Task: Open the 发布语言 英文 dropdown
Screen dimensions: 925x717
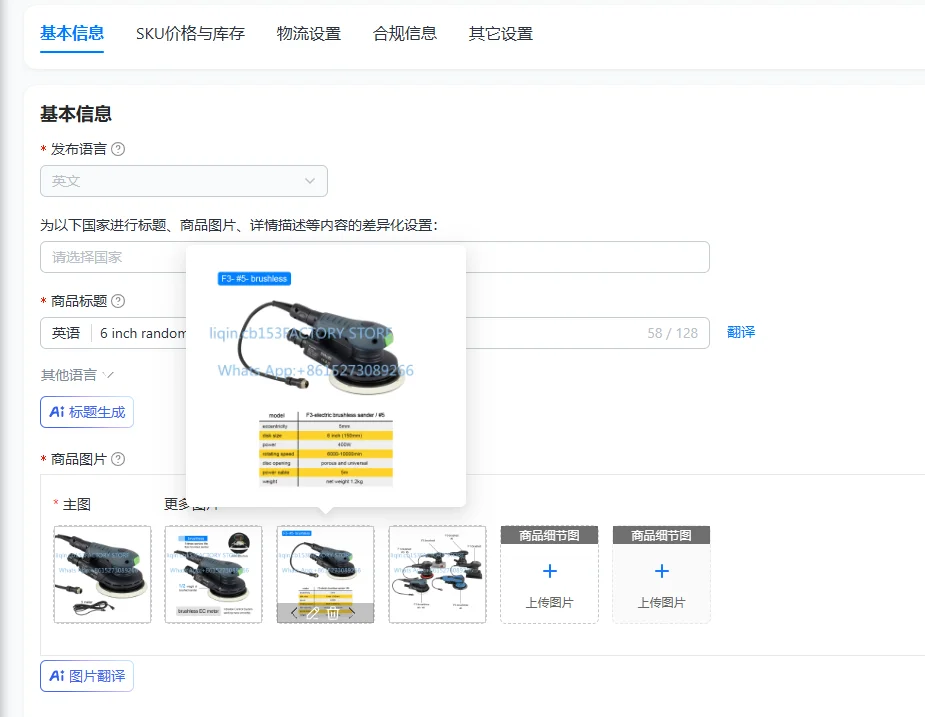Action: click(184, 181)
